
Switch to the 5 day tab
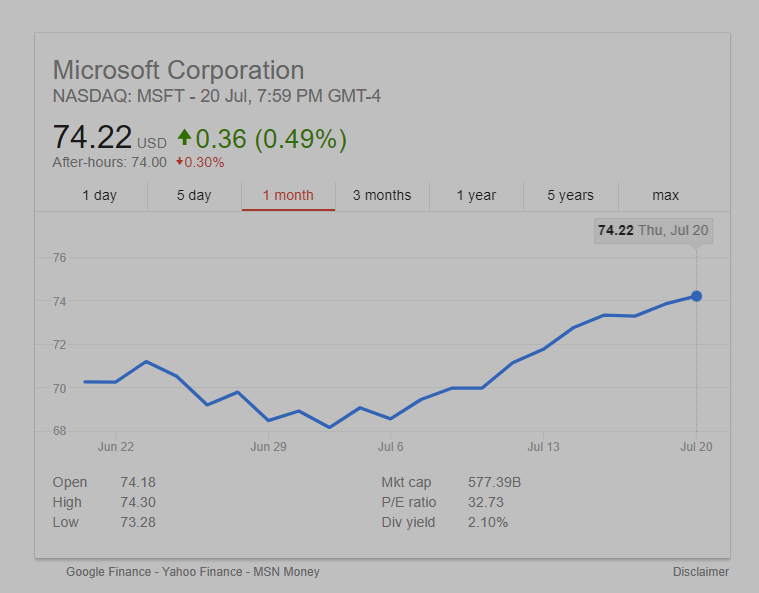(x=194, y=195)
